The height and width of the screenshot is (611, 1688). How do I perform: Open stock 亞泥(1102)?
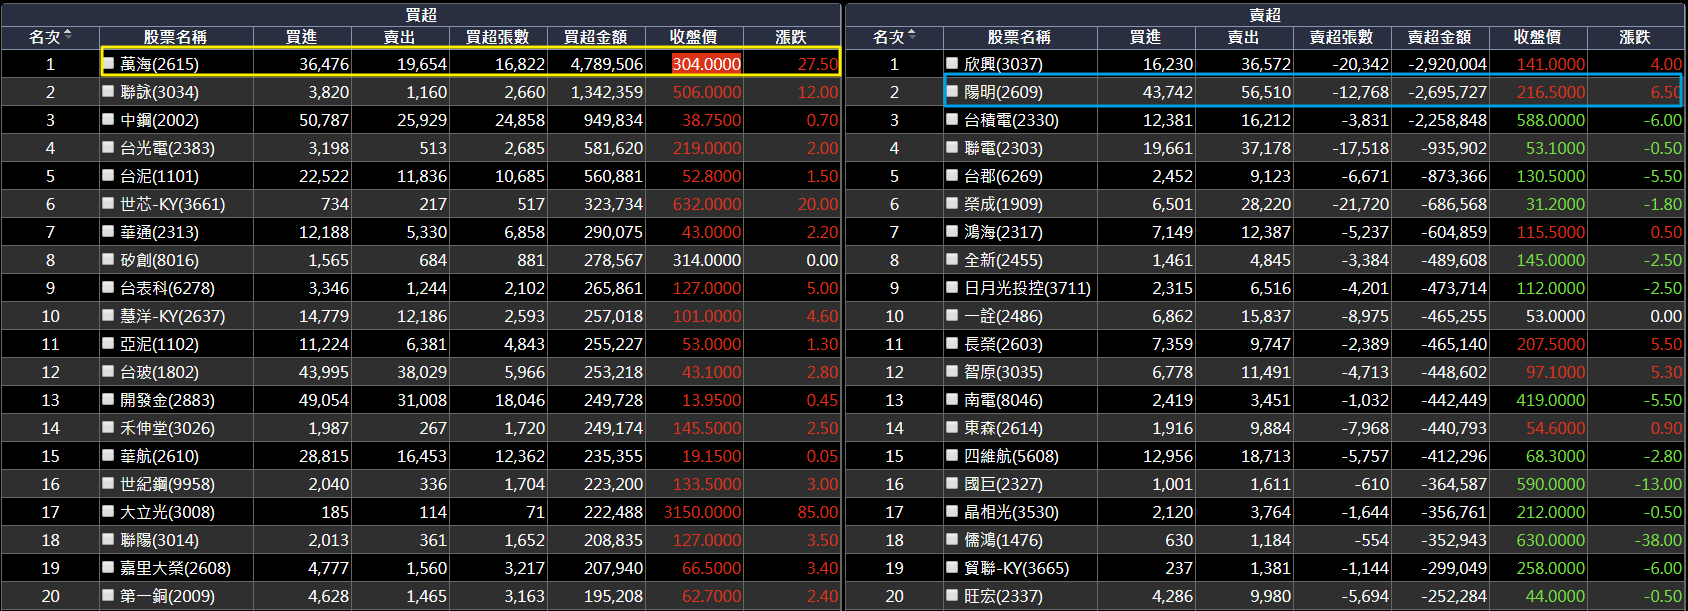[x=159, y=344]
